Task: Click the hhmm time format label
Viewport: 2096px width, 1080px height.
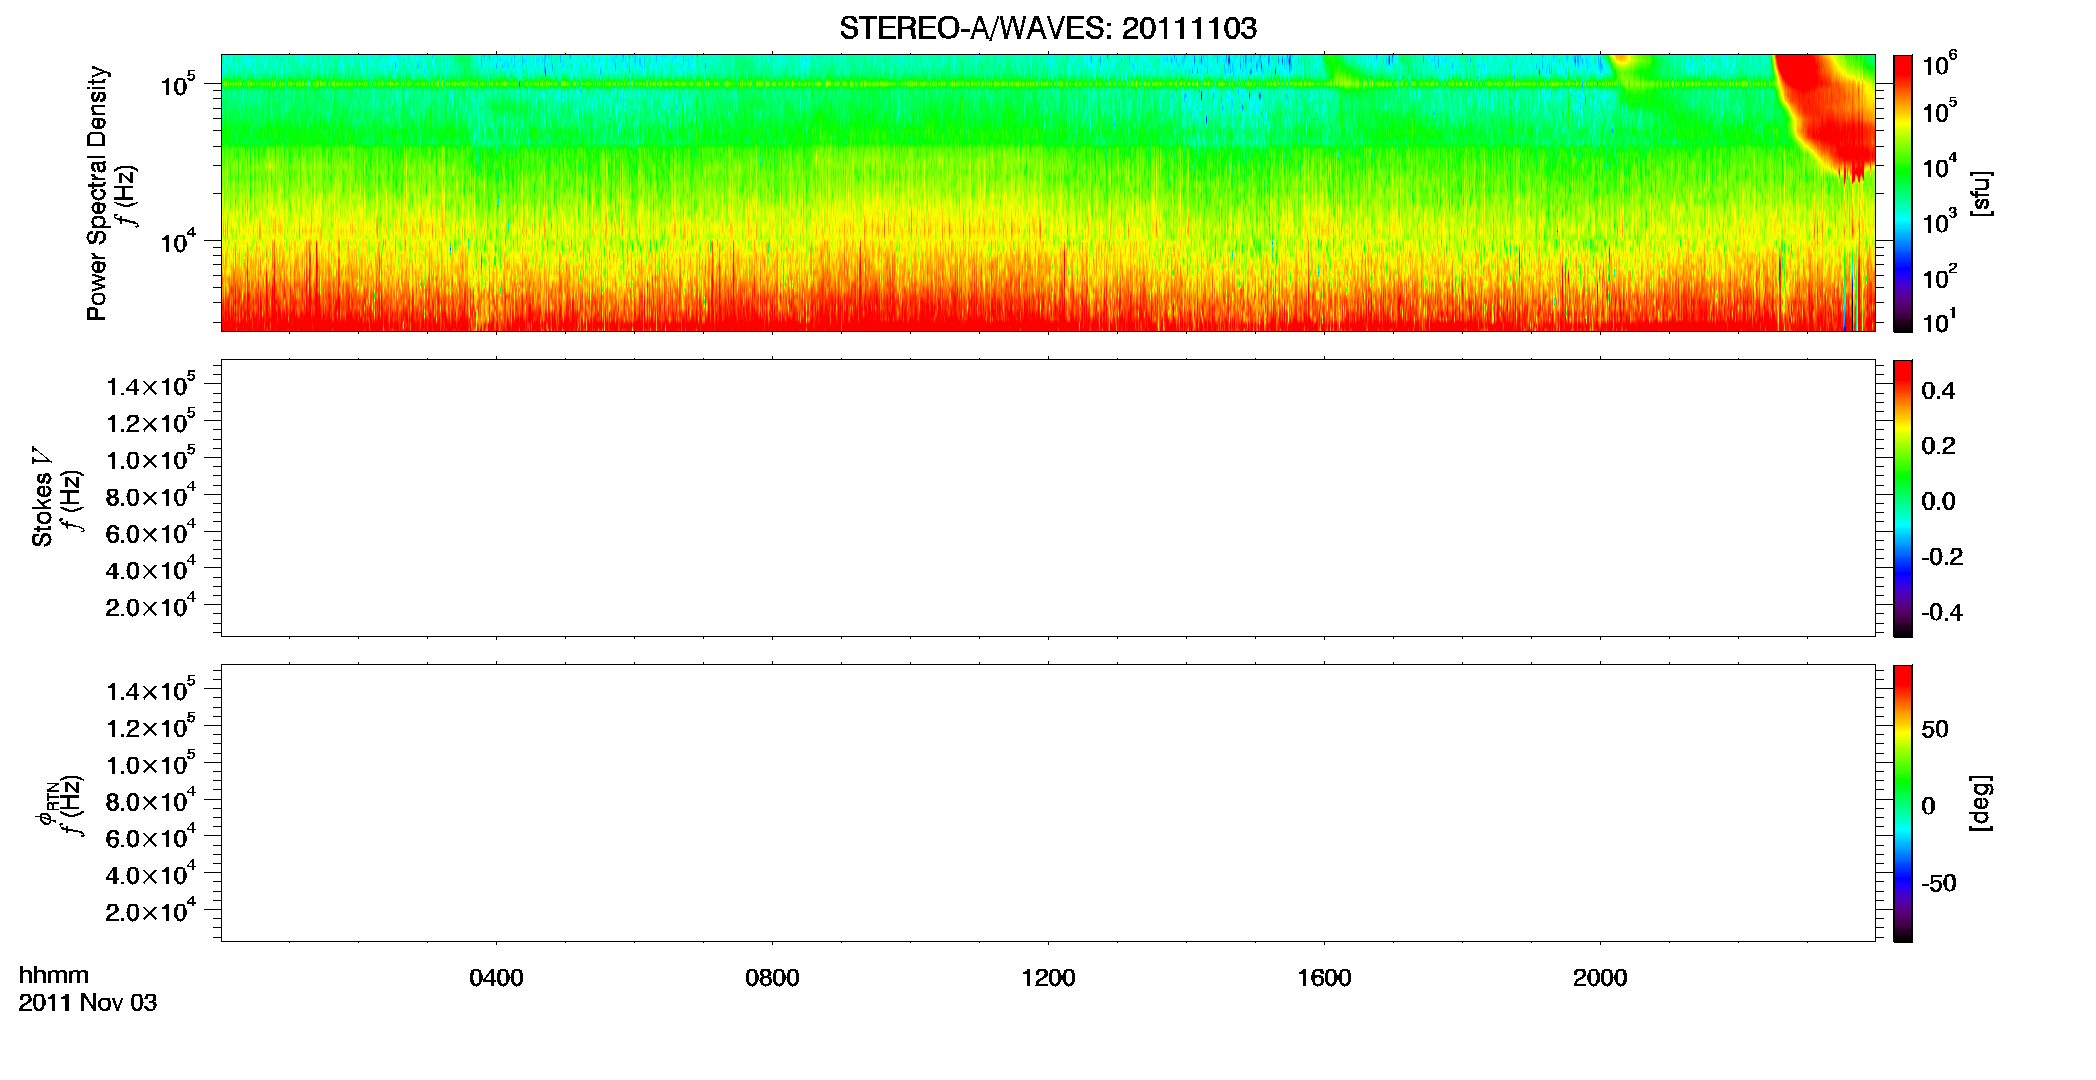Action: coord(54,975)
